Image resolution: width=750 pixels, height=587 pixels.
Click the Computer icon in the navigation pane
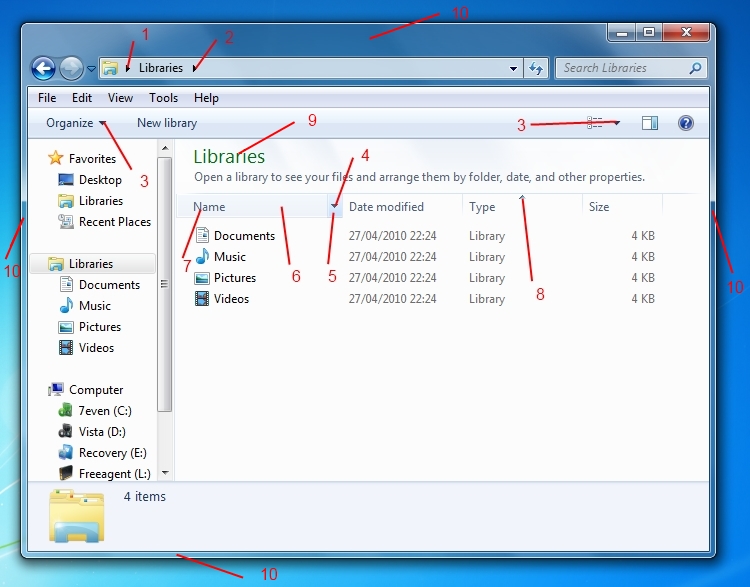point(56,389)
